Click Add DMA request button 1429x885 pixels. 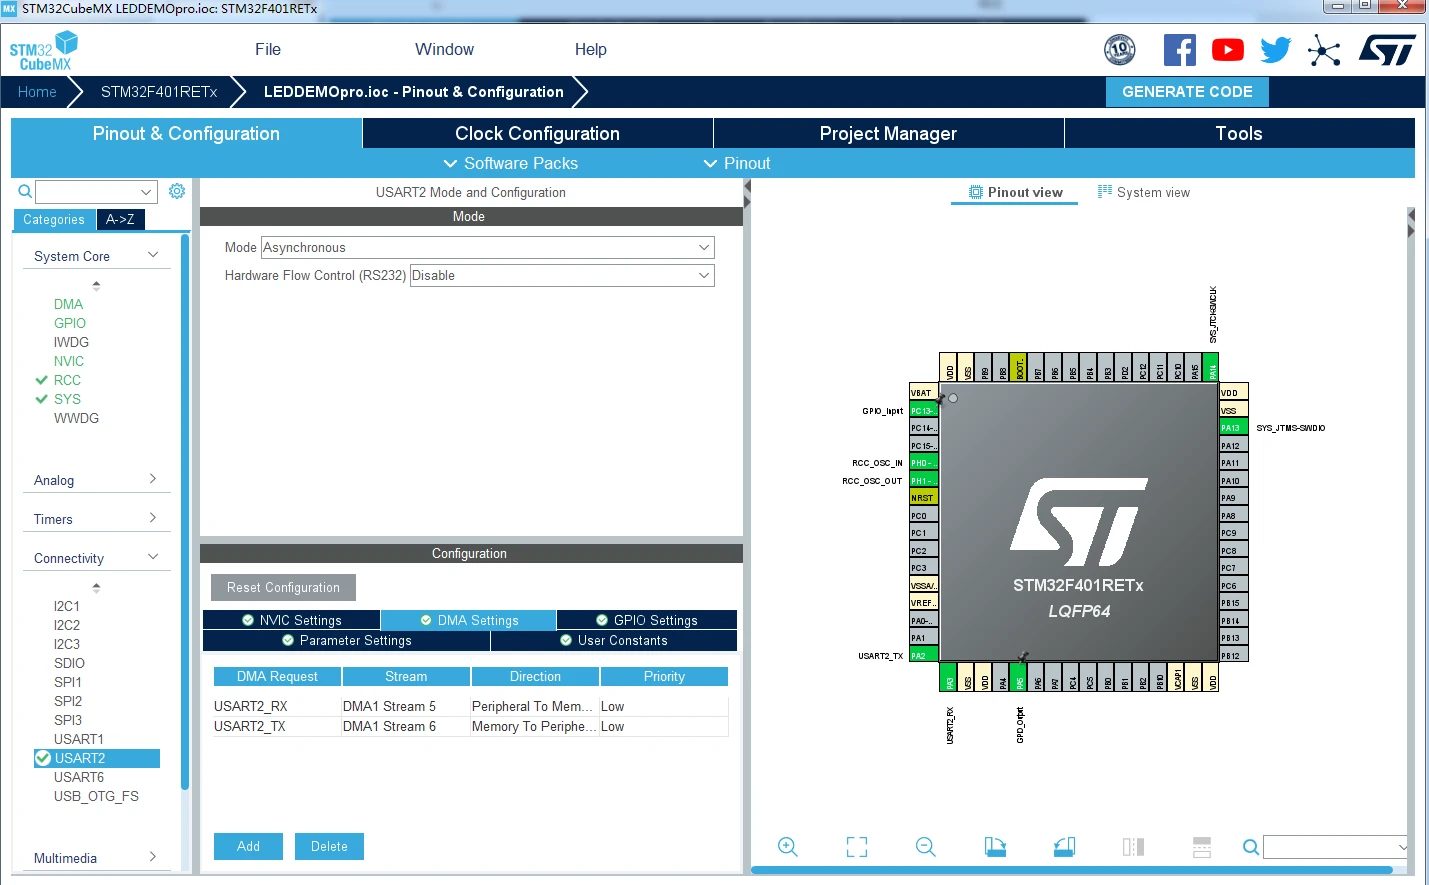tap(248, 846)
